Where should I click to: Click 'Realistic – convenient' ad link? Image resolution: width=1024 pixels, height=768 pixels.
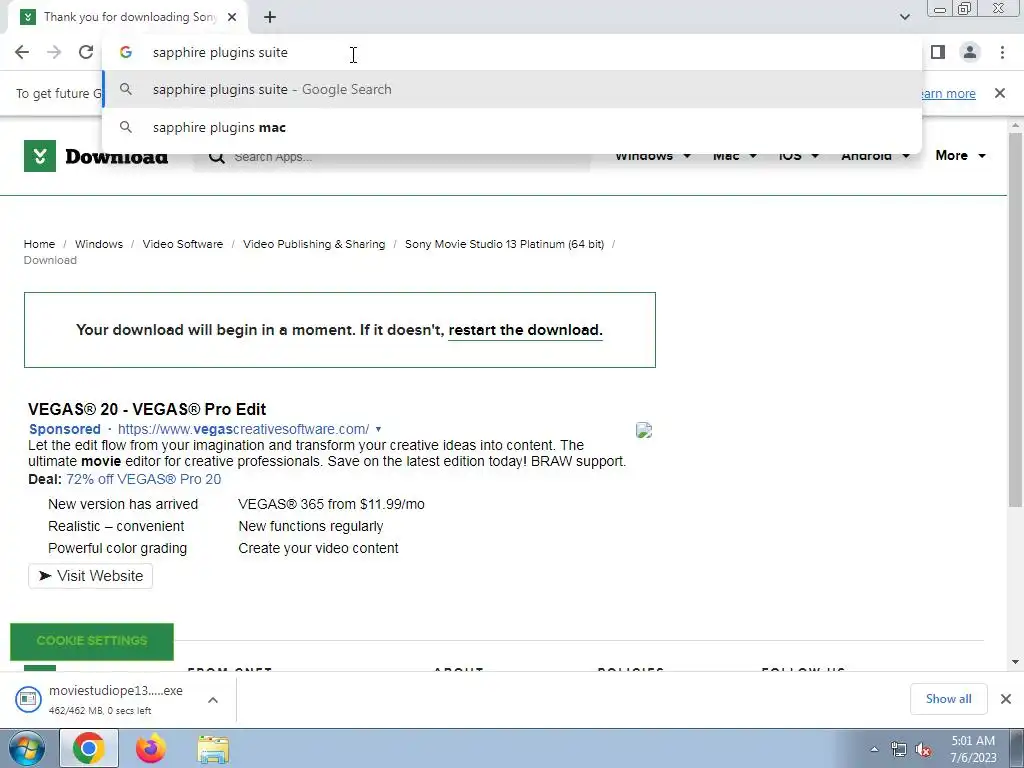pyautogui.click(x=116, y=526)
